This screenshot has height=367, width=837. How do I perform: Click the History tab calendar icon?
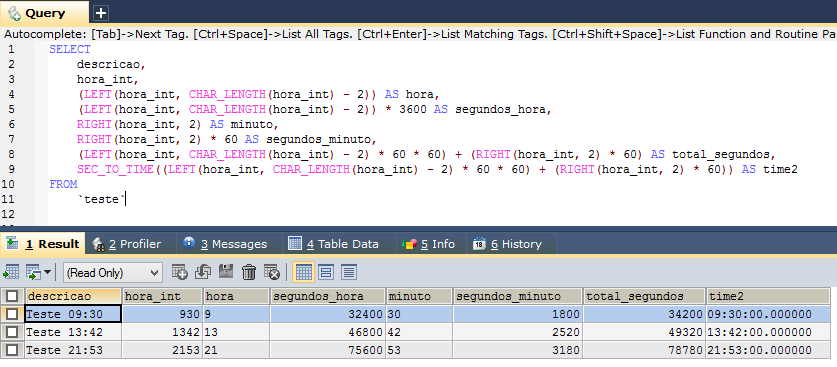[x=479, y=244]
